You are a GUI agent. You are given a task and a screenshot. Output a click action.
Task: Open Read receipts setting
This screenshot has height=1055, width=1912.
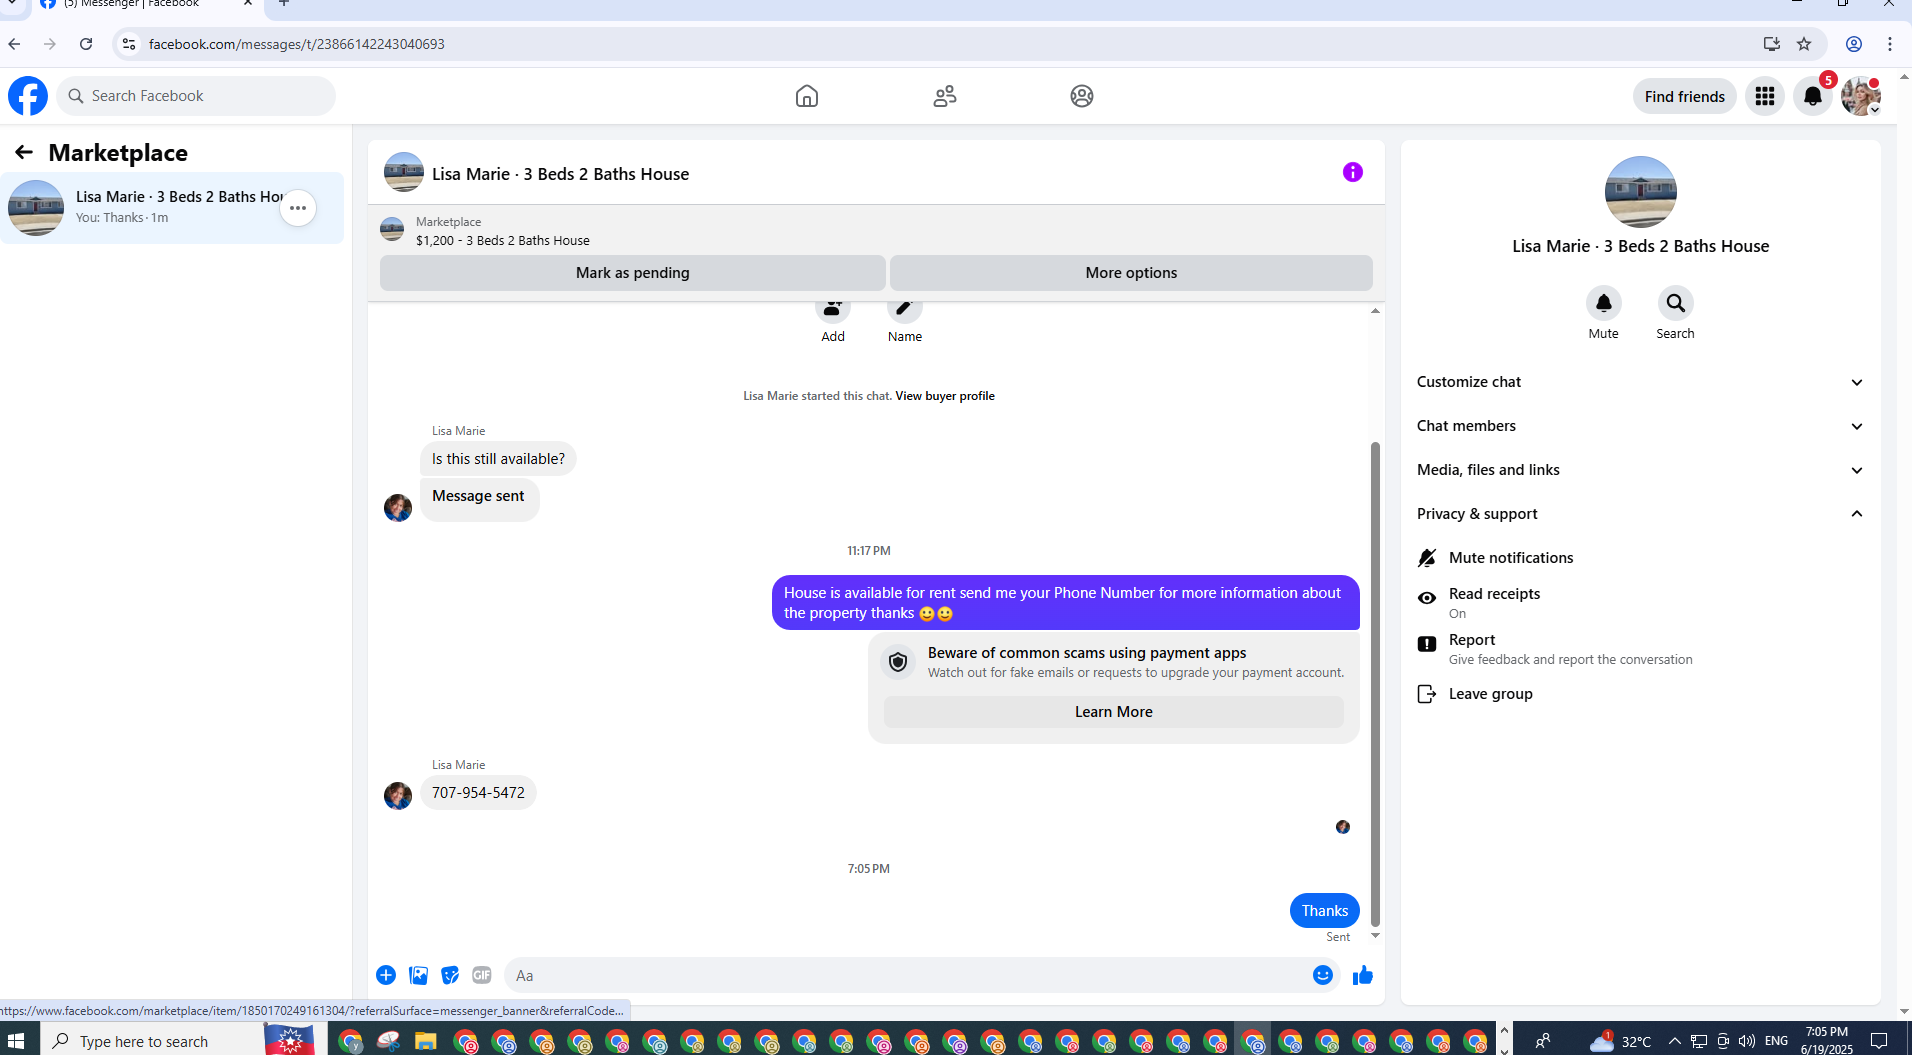coord(1641,602)
